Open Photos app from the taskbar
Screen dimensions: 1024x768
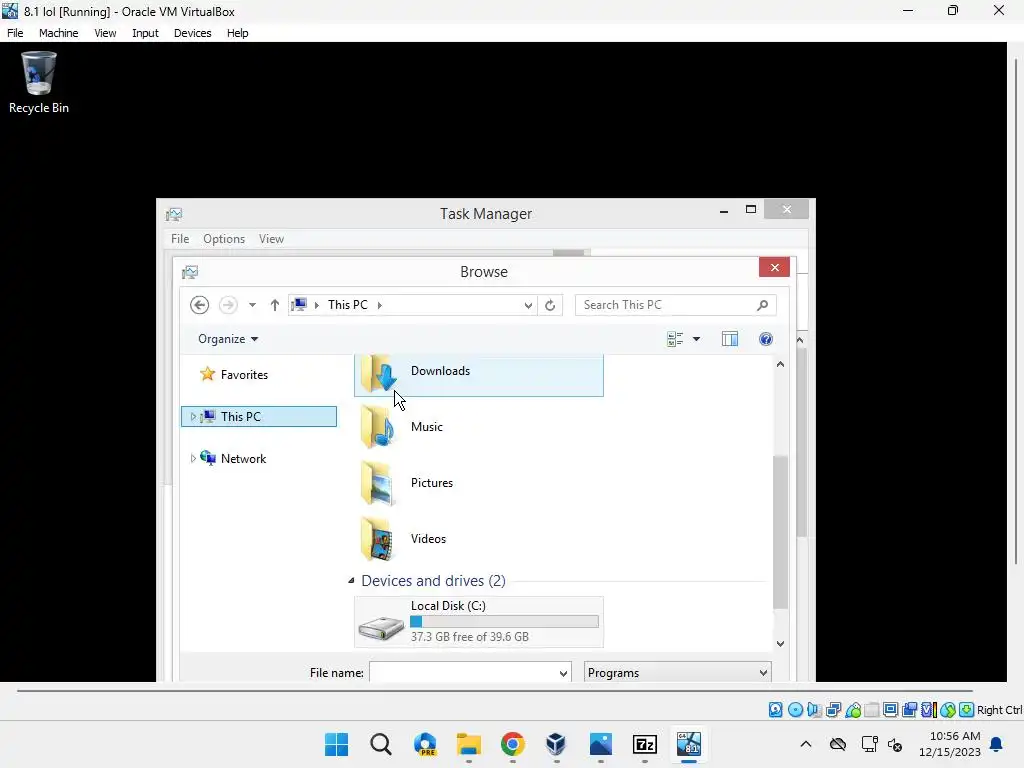[600, 744]
